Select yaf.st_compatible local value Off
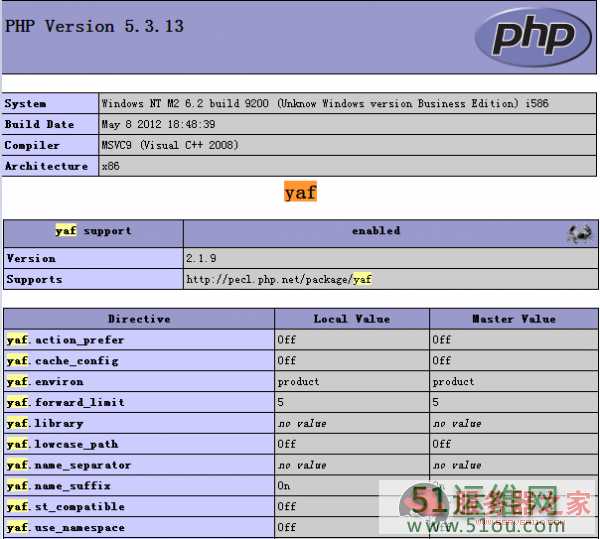 pyautogui.click(x=352, y=507)
